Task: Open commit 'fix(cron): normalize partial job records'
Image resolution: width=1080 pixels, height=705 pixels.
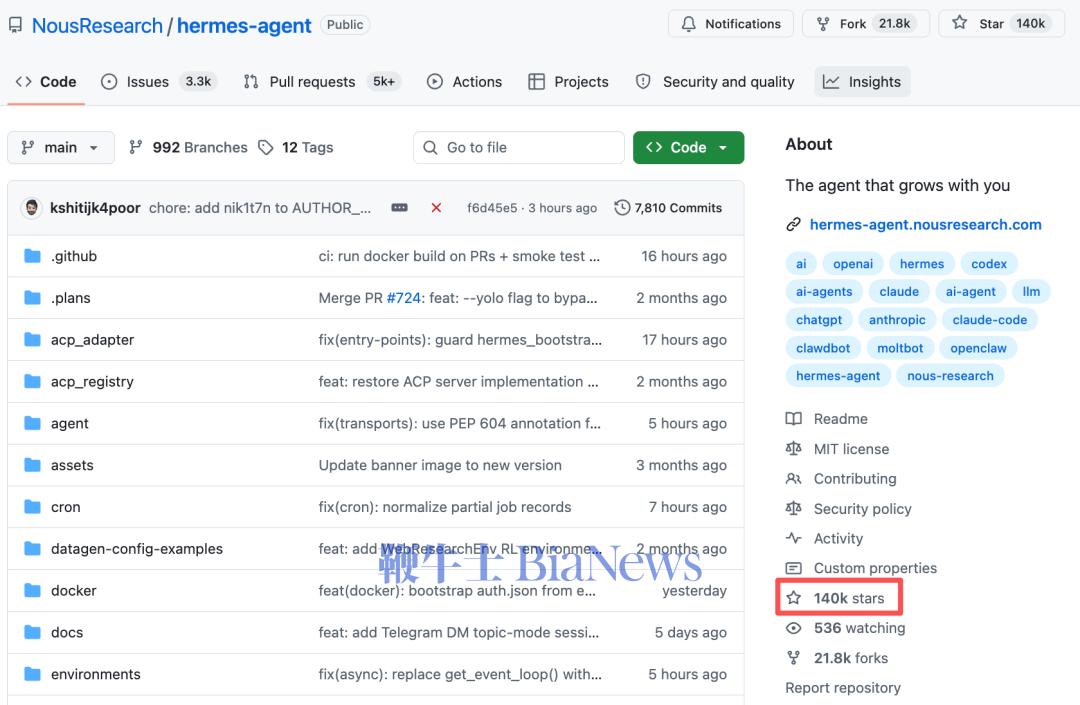Action: pos(445,507)
